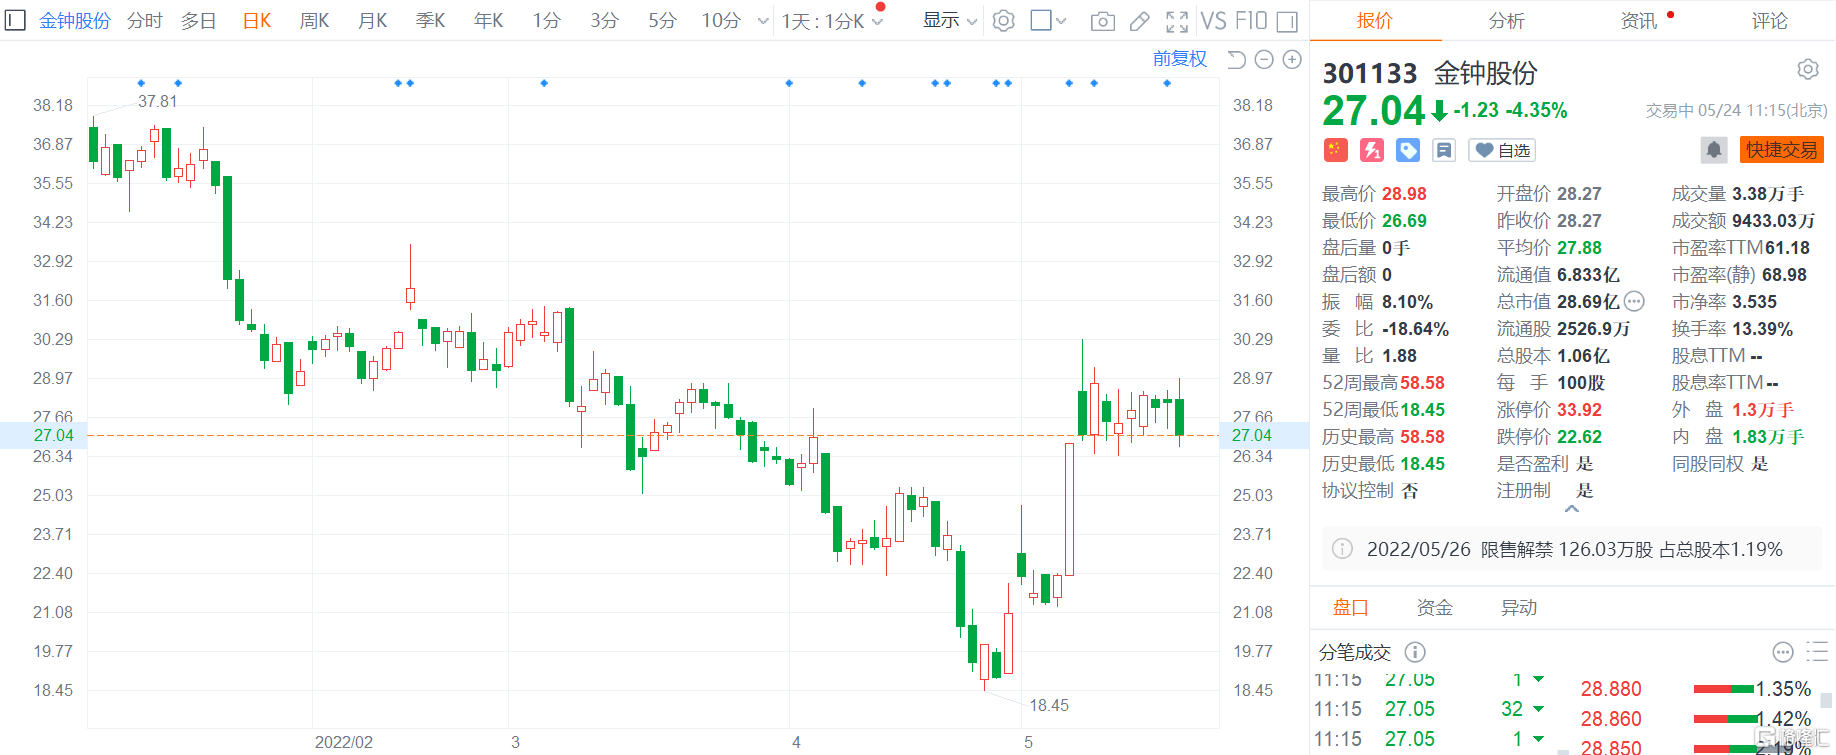Open 报价 tab in right panel
1836x755 pixels.
pos(1375,21)
